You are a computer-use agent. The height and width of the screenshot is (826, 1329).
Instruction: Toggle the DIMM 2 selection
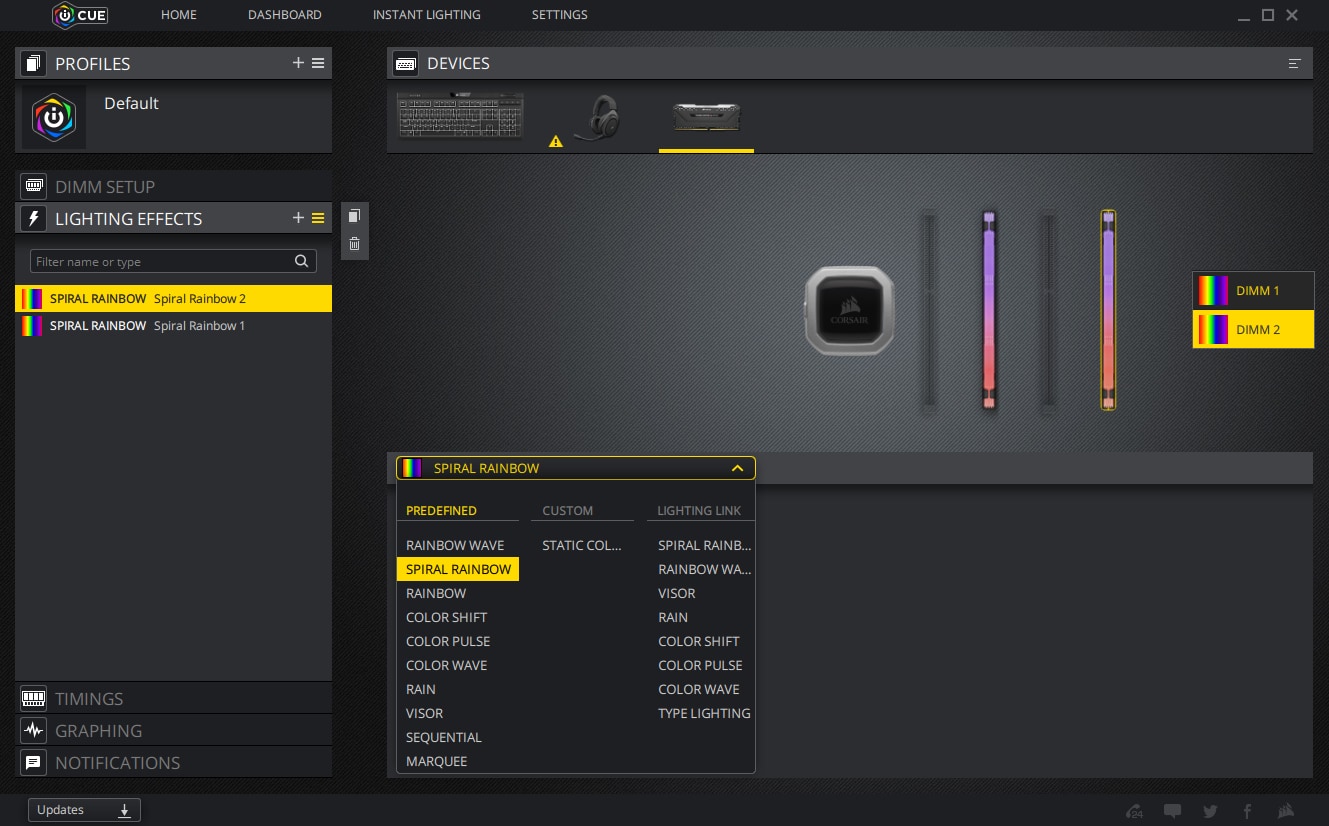coord(1253,329)
